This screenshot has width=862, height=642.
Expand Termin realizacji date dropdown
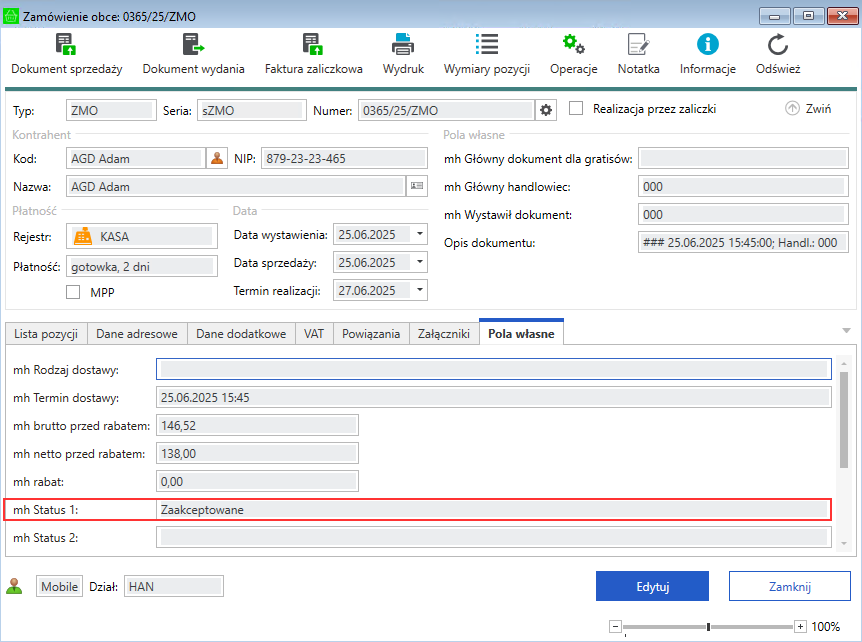click(x=419, y=291)
